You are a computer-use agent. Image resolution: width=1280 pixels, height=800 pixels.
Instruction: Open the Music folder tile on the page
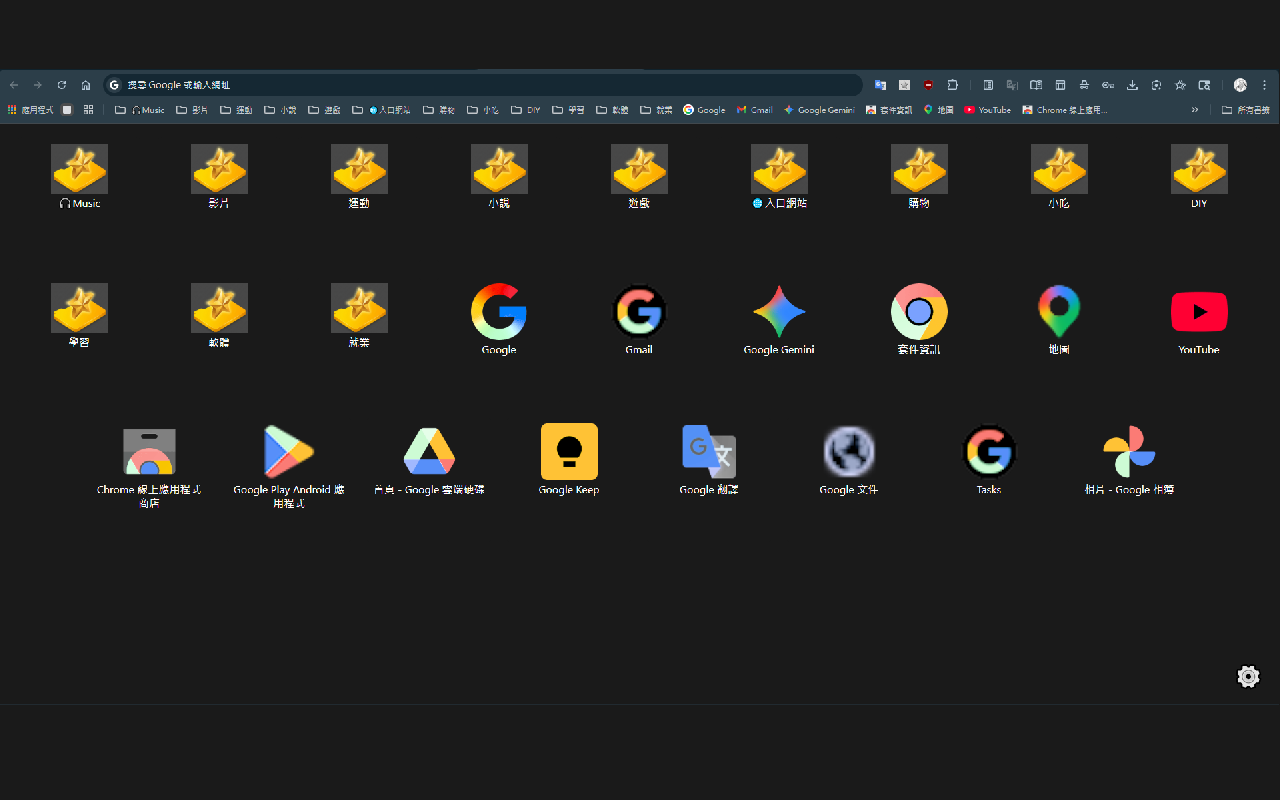(x=79, y=177)
